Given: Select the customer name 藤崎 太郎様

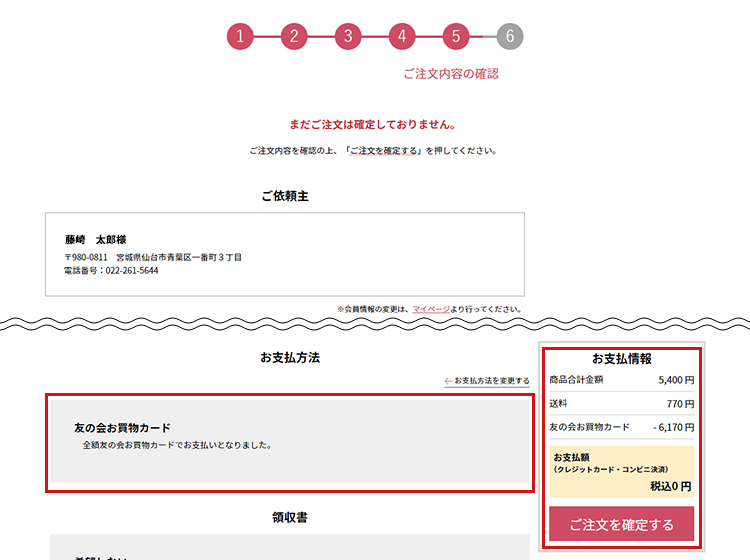Looking at the screenshot, I should [x=96, y=240].
